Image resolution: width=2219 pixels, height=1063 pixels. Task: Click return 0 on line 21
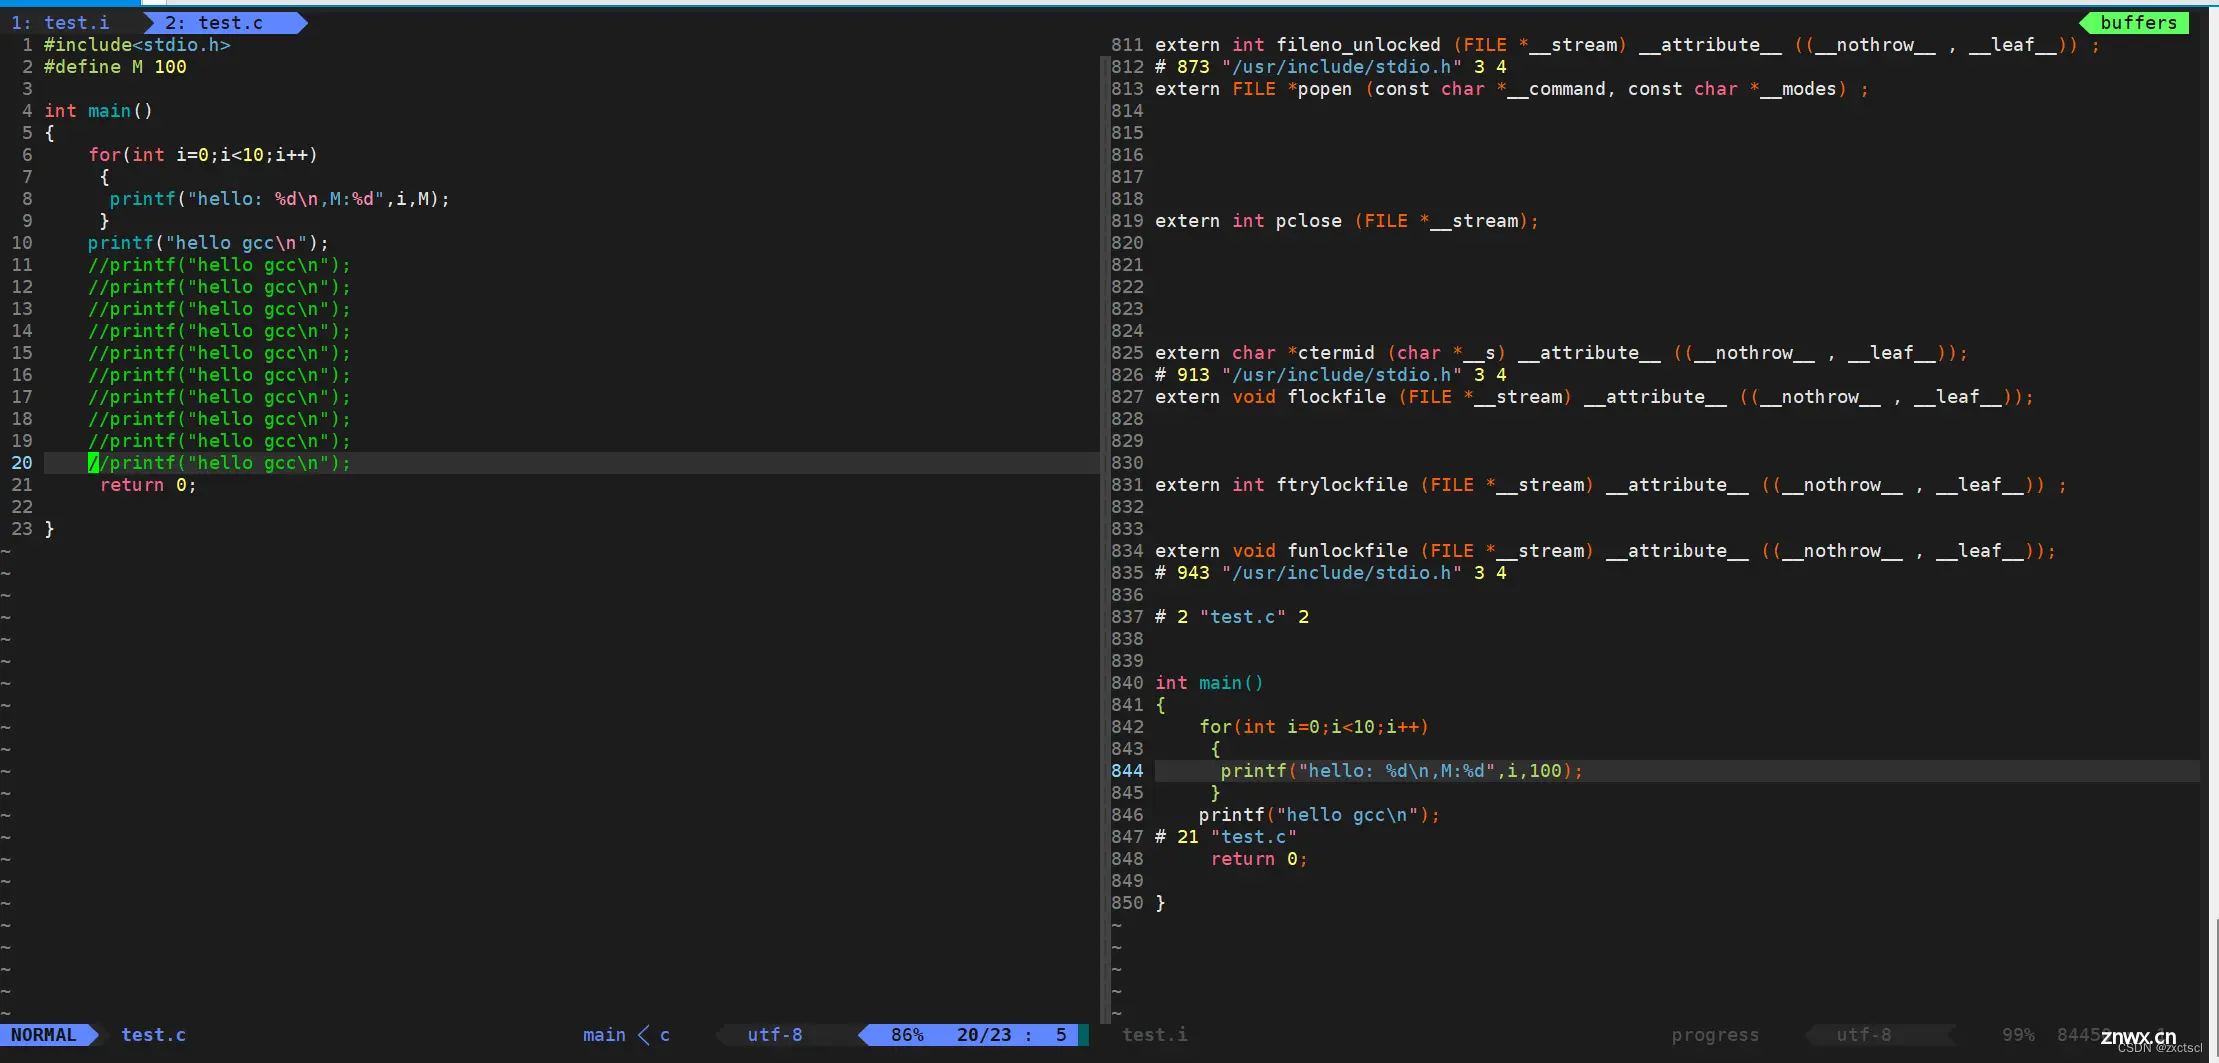point(148,485)
